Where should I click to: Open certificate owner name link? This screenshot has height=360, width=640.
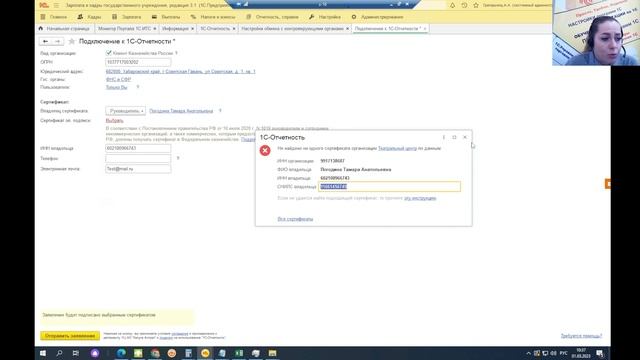(181, 111)
